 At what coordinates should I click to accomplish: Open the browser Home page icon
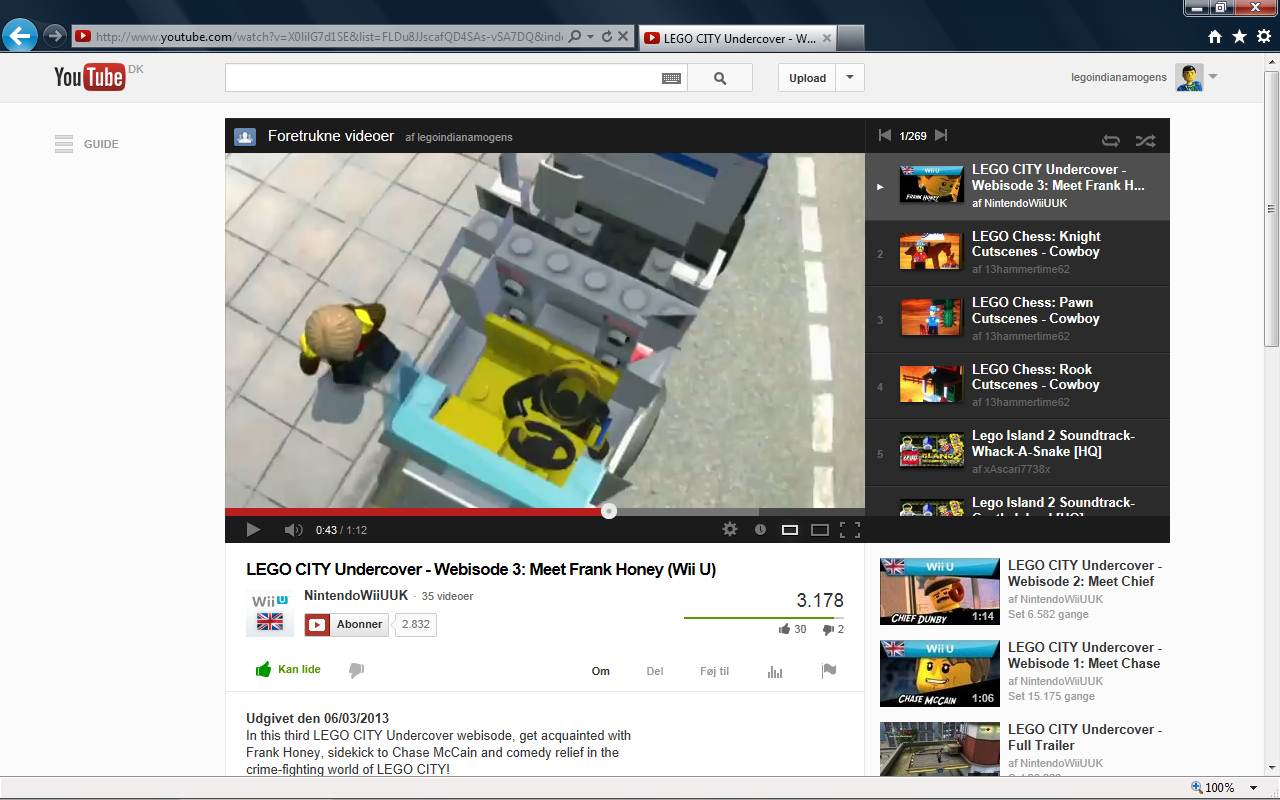(1215, 36)
